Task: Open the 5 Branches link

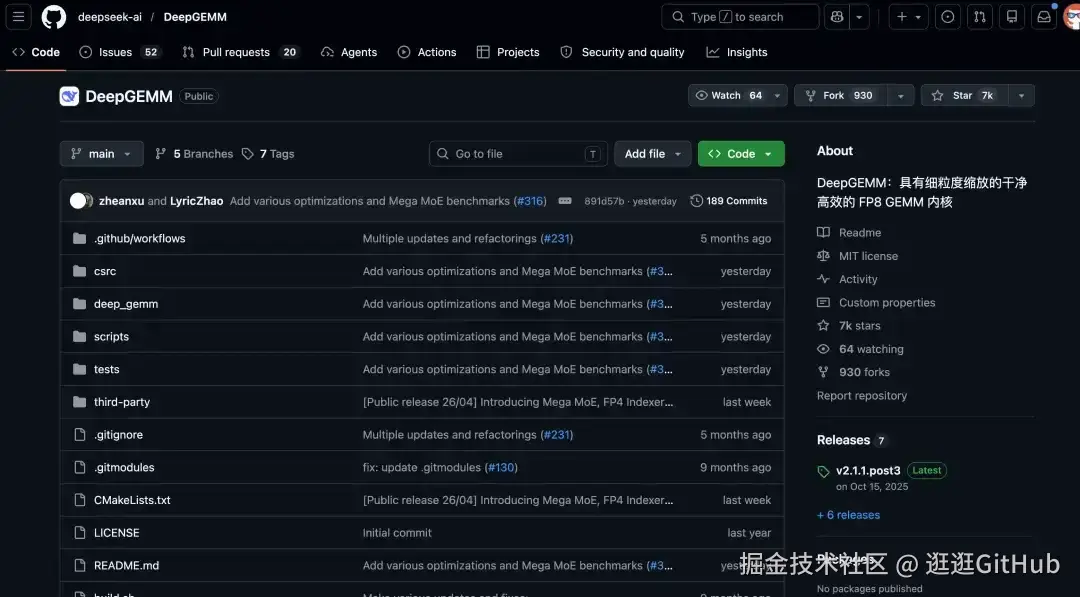Action: click(194, 154)
